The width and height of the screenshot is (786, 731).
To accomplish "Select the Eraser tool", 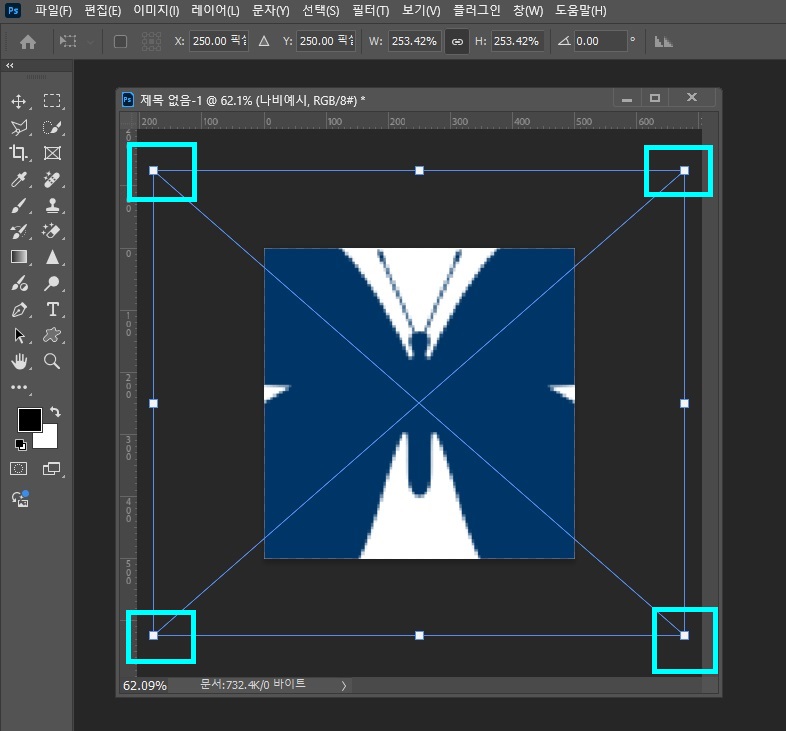I will [52, 231].
